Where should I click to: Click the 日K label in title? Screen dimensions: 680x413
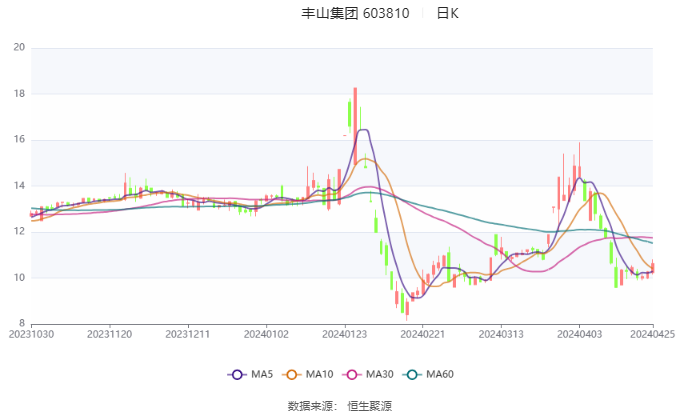pyautogui.click(x=448, y=13)
